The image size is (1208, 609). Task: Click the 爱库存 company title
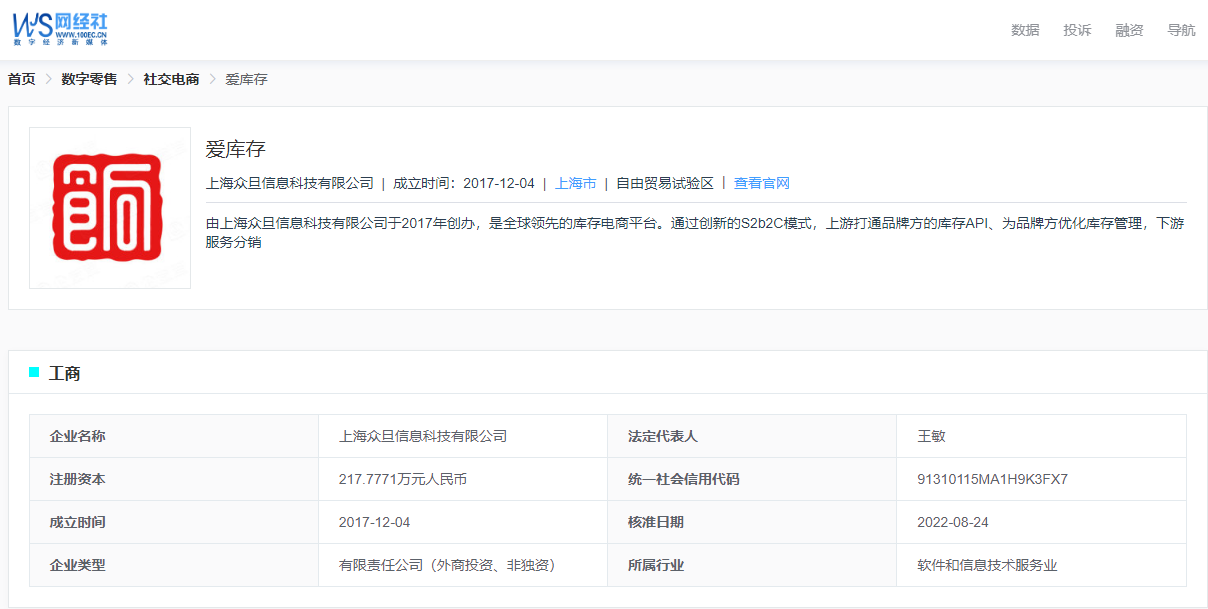[x=235, y=150]
